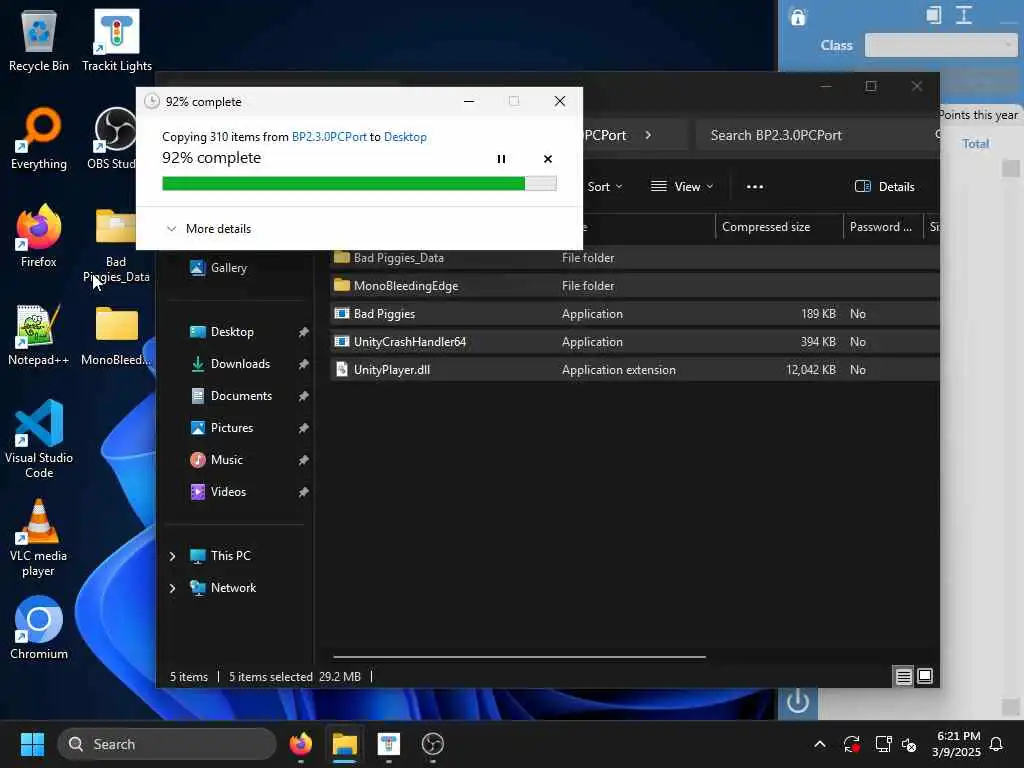
Task: Select the Bad Piggies application file
Action: (x=635, y=314)
